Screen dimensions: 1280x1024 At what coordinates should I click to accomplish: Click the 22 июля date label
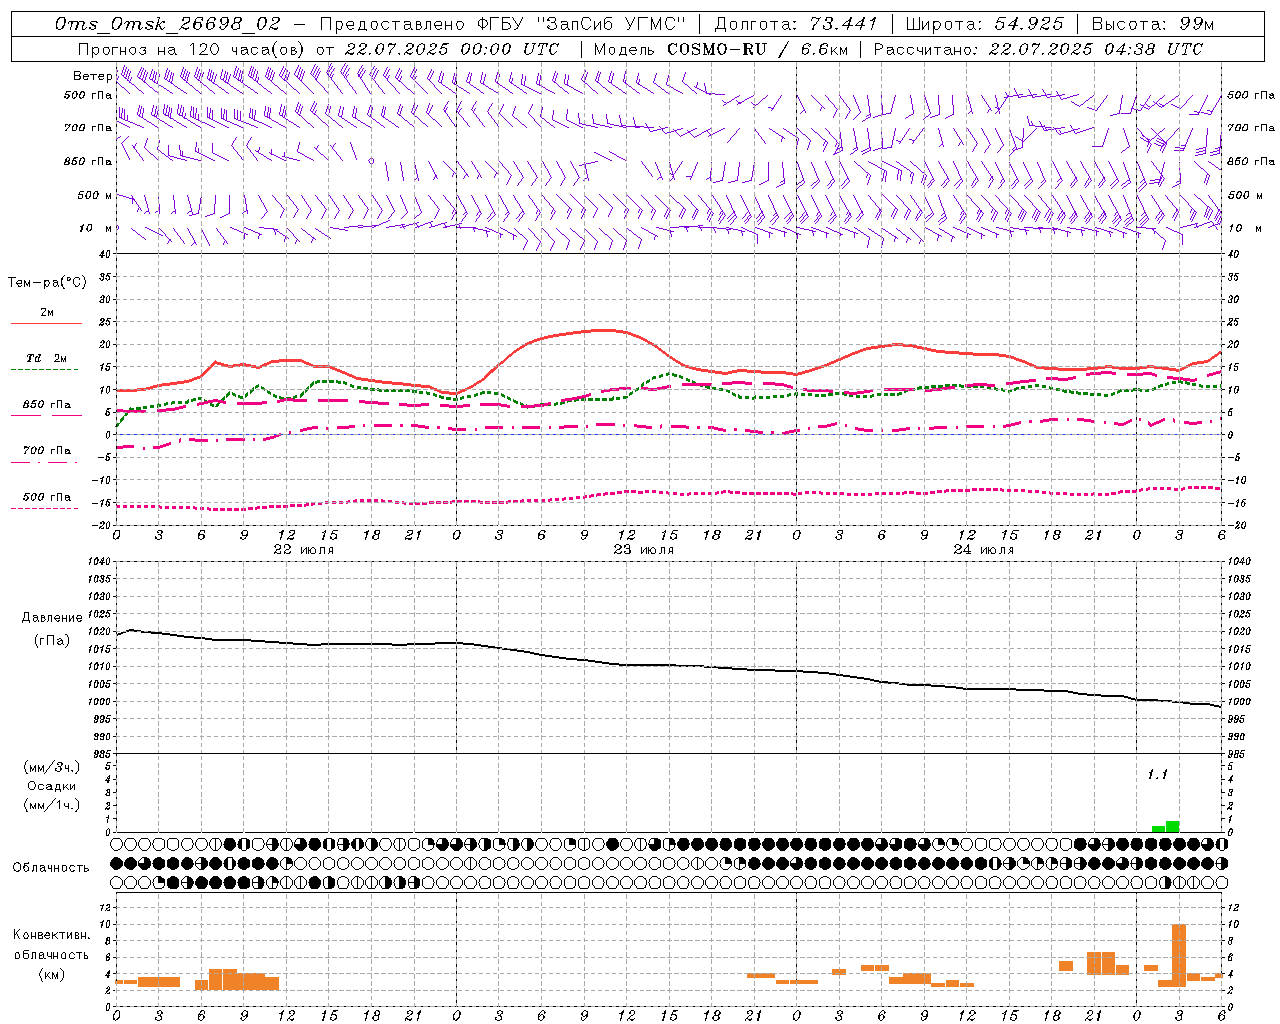point(304,549)
